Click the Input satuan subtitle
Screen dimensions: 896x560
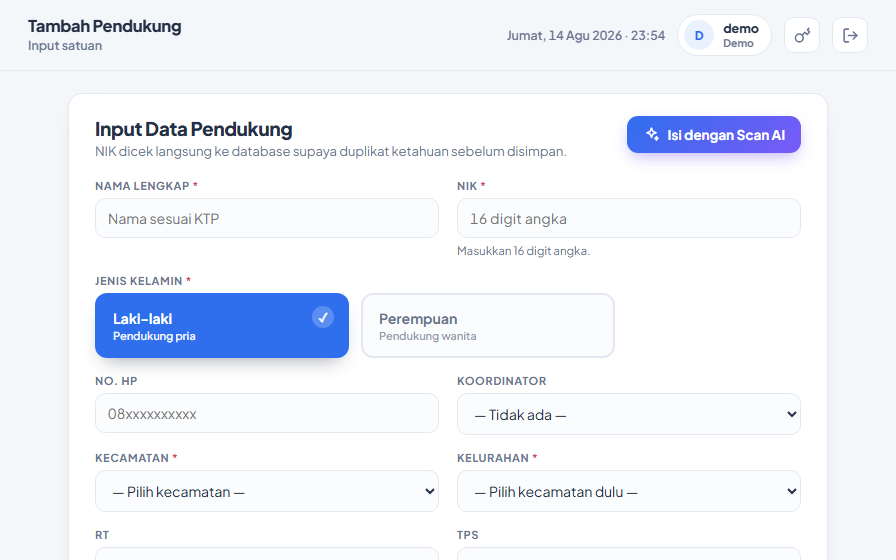click(65, 46)
